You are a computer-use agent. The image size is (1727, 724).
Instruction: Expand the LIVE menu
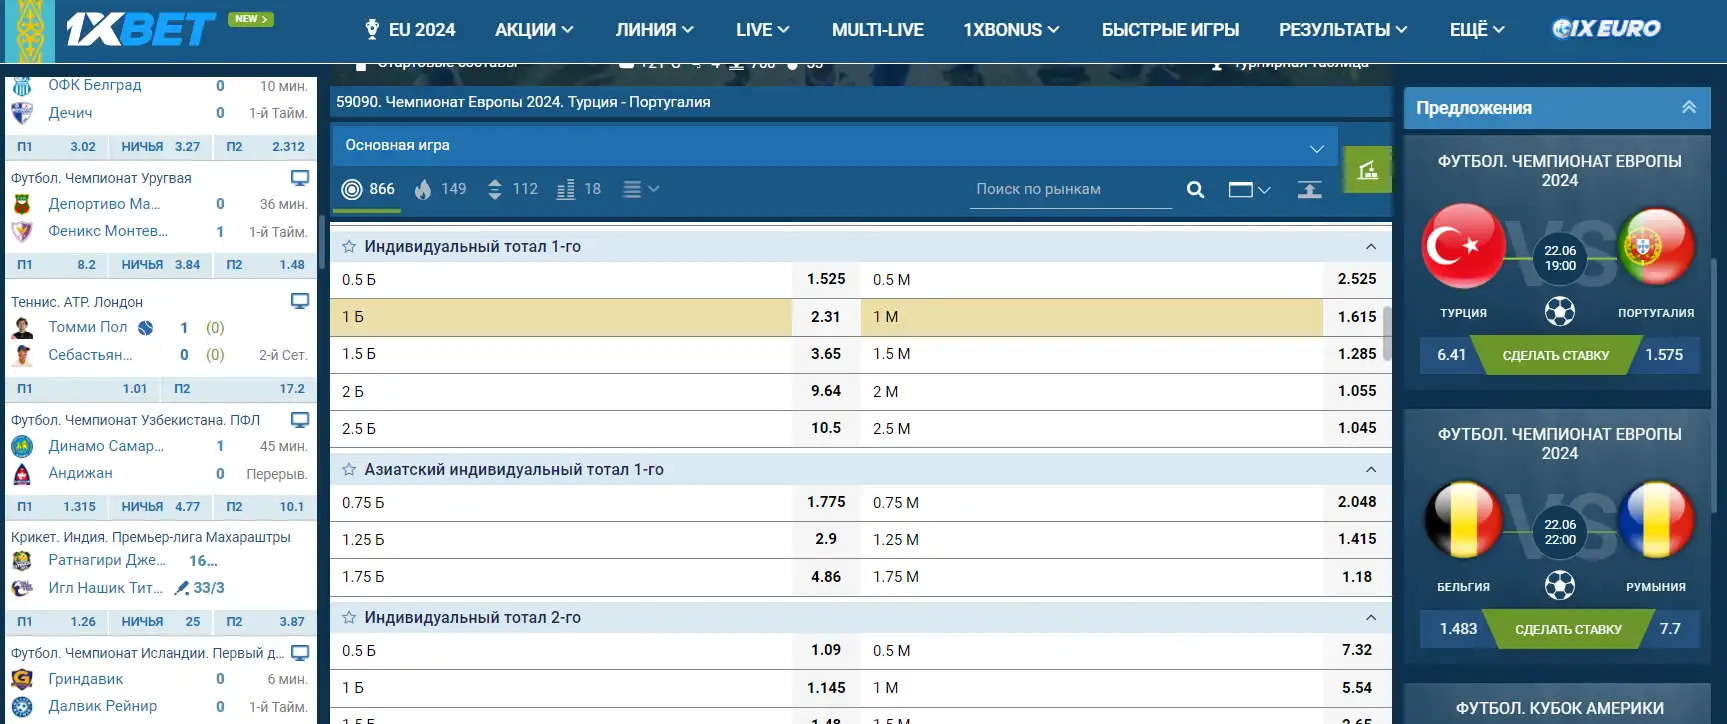click(762, 30)
